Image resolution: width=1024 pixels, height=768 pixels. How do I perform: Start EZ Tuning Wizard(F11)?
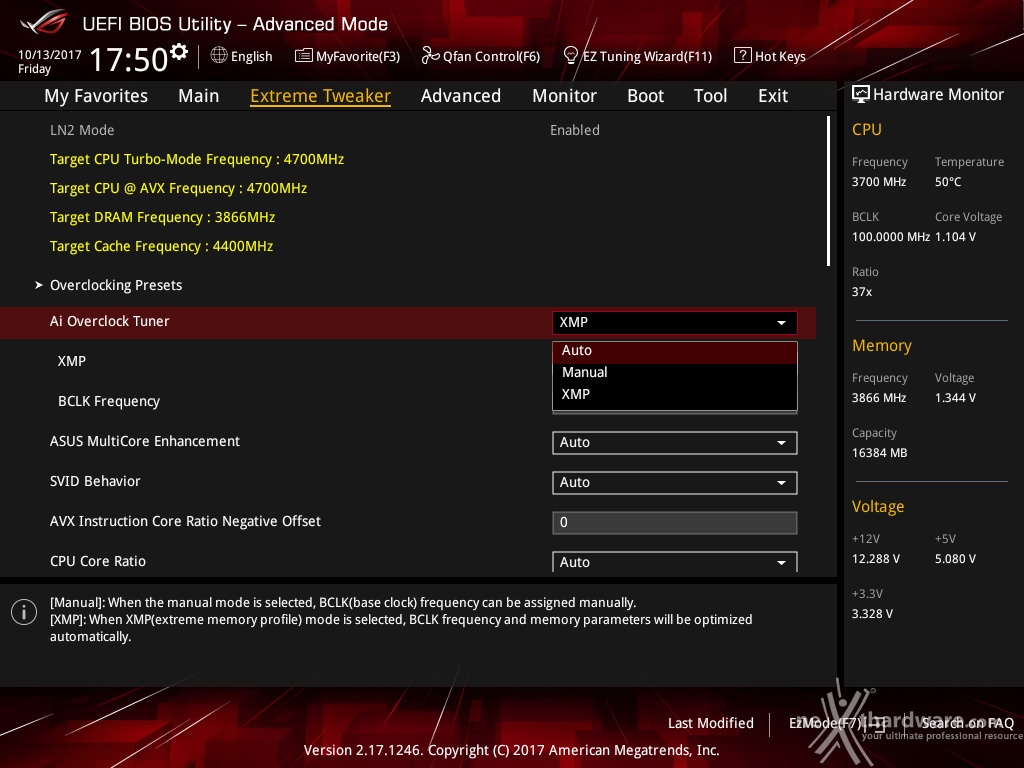[x=647, y=57]
